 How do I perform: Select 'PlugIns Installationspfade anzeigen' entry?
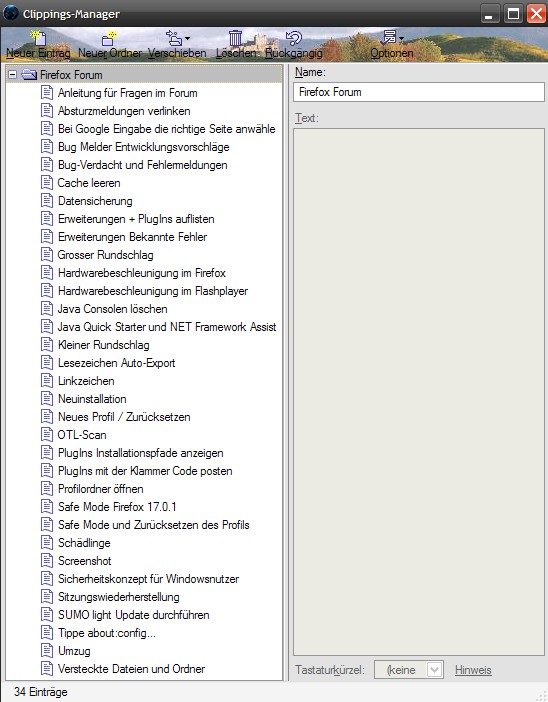tap(141, 453)
